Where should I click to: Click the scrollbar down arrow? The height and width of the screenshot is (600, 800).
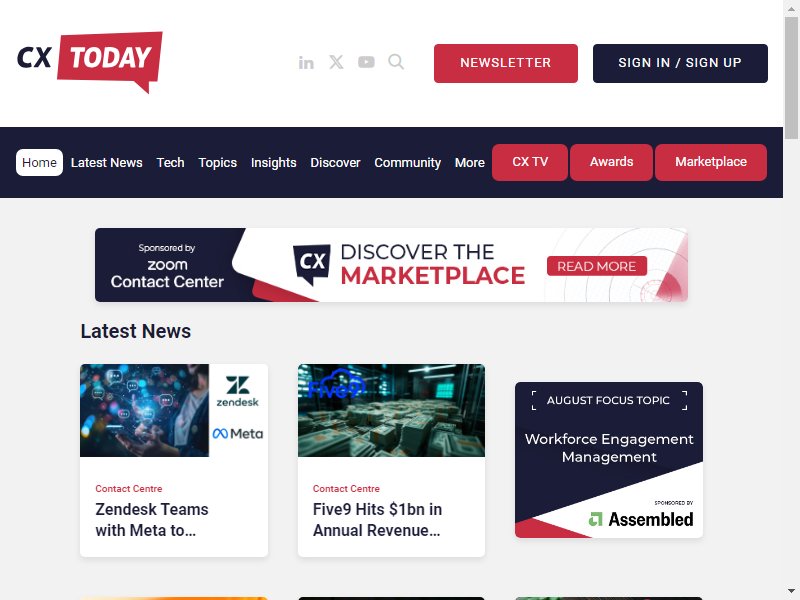pos(791,592)
